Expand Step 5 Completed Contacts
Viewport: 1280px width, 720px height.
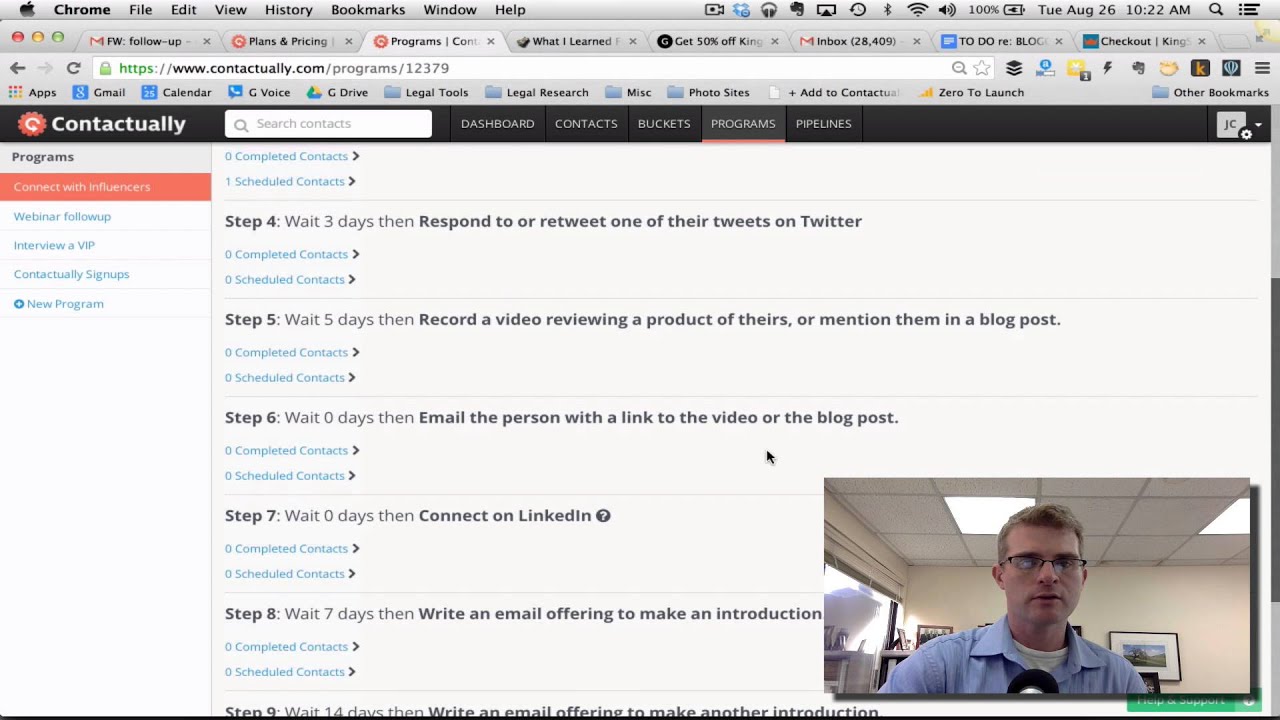point(292,353)
